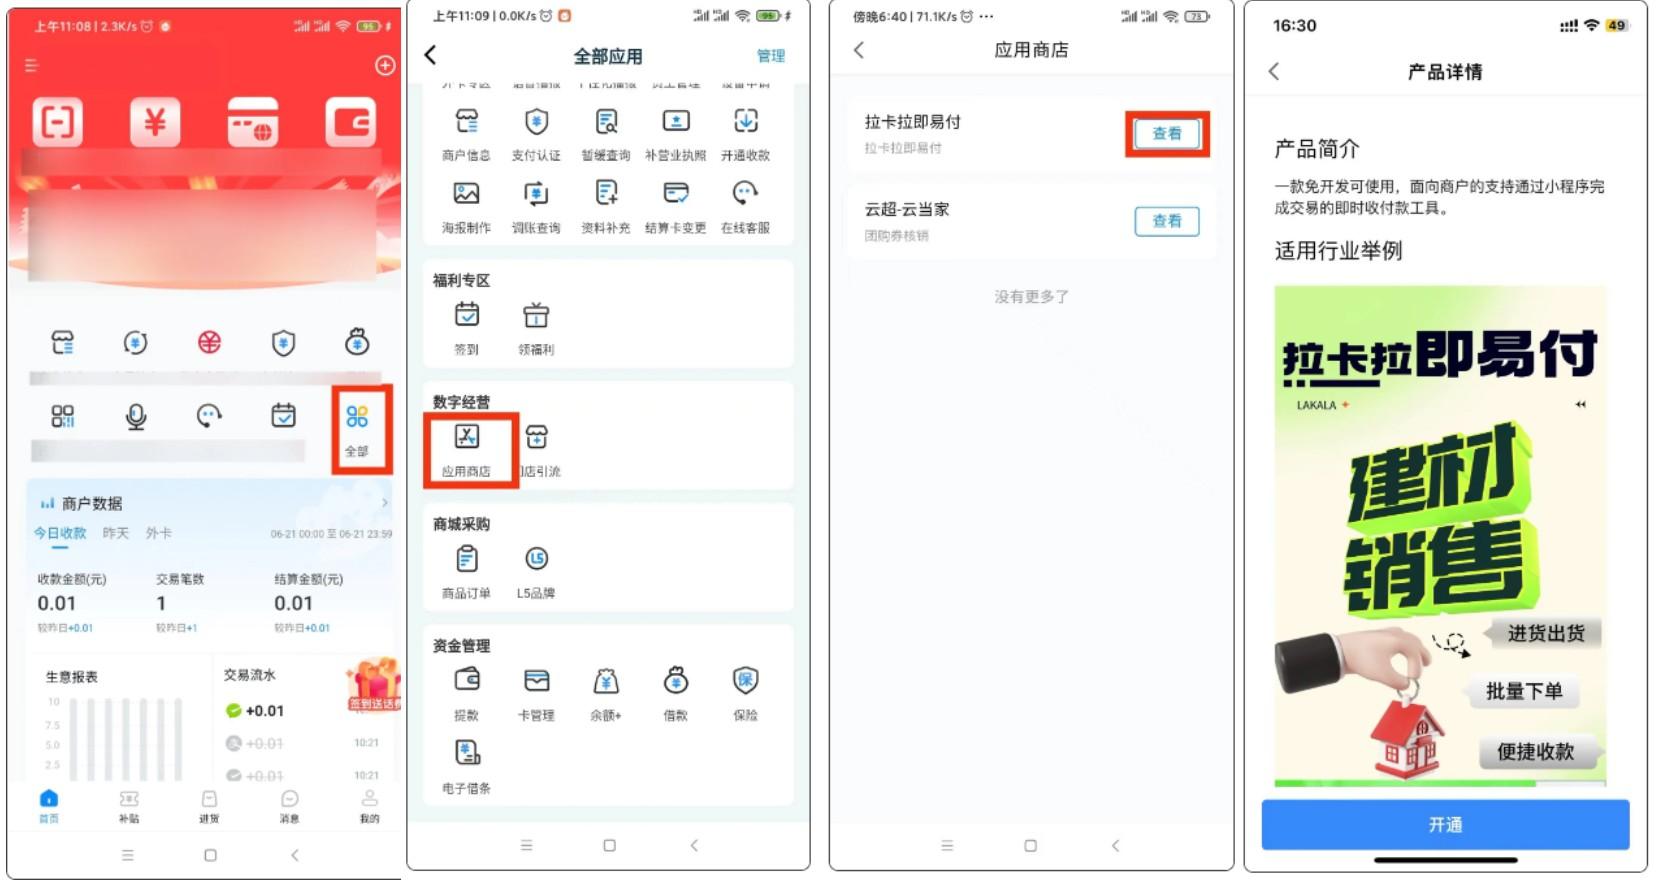The image size is (1660, 888).
Task: Tap the 电子借条 icon
Action: tap(467, 764)
